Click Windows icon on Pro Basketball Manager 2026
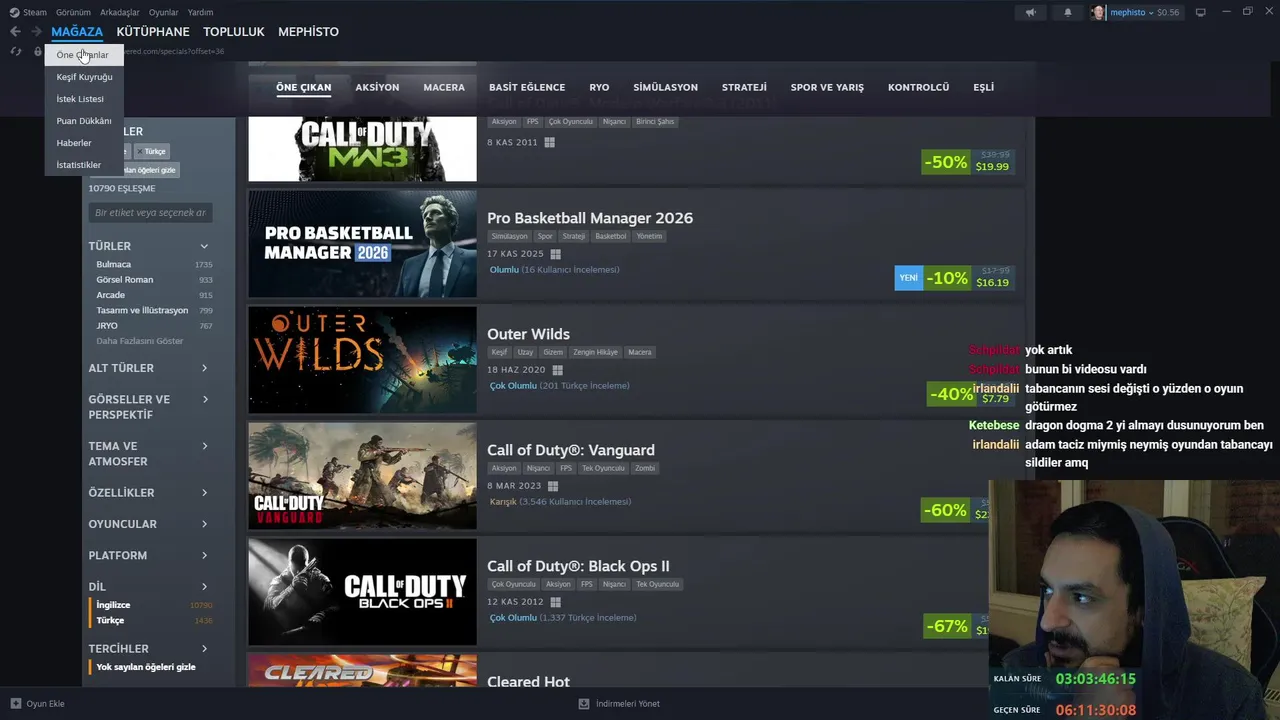This screenshot has width=1280, height=720. (x=555, y=254)
